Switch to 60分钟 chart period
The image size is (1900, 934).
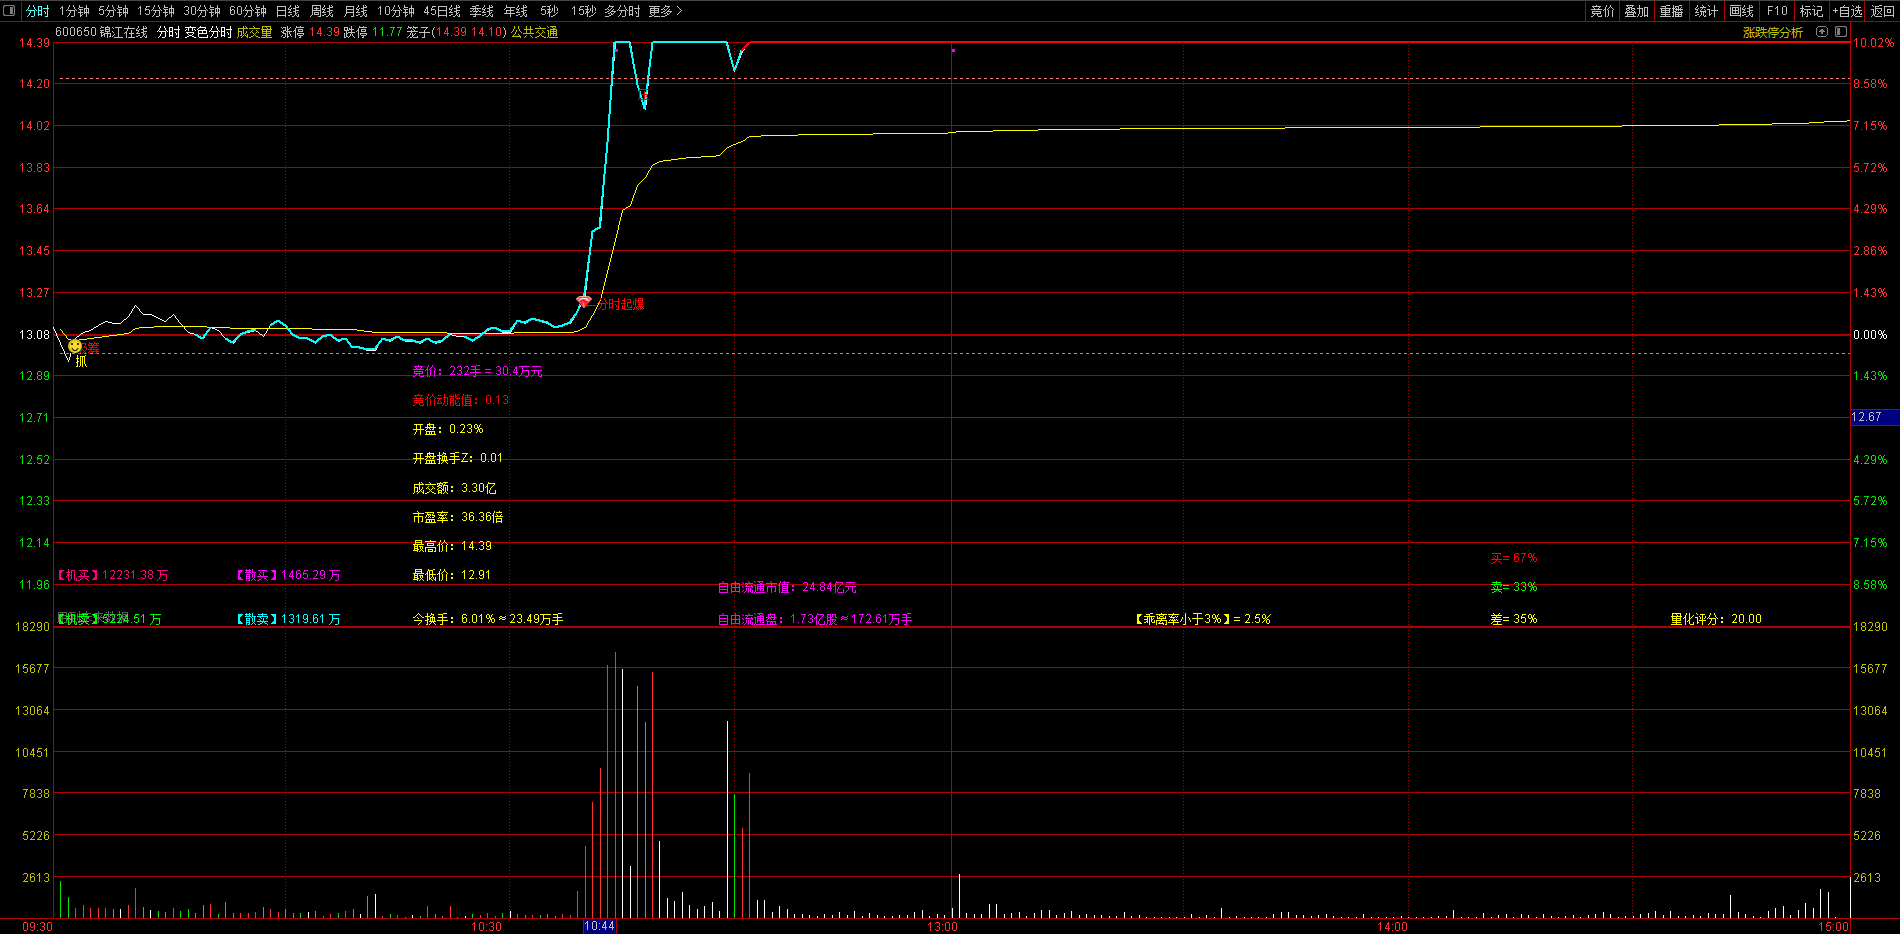(x=248, y=11)
